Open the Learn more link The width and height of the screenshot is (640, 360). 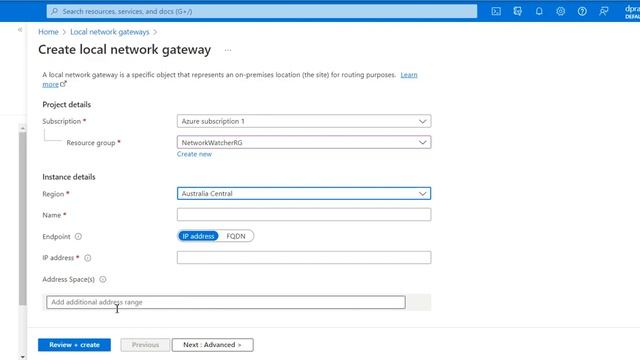[x=409, y=75]
